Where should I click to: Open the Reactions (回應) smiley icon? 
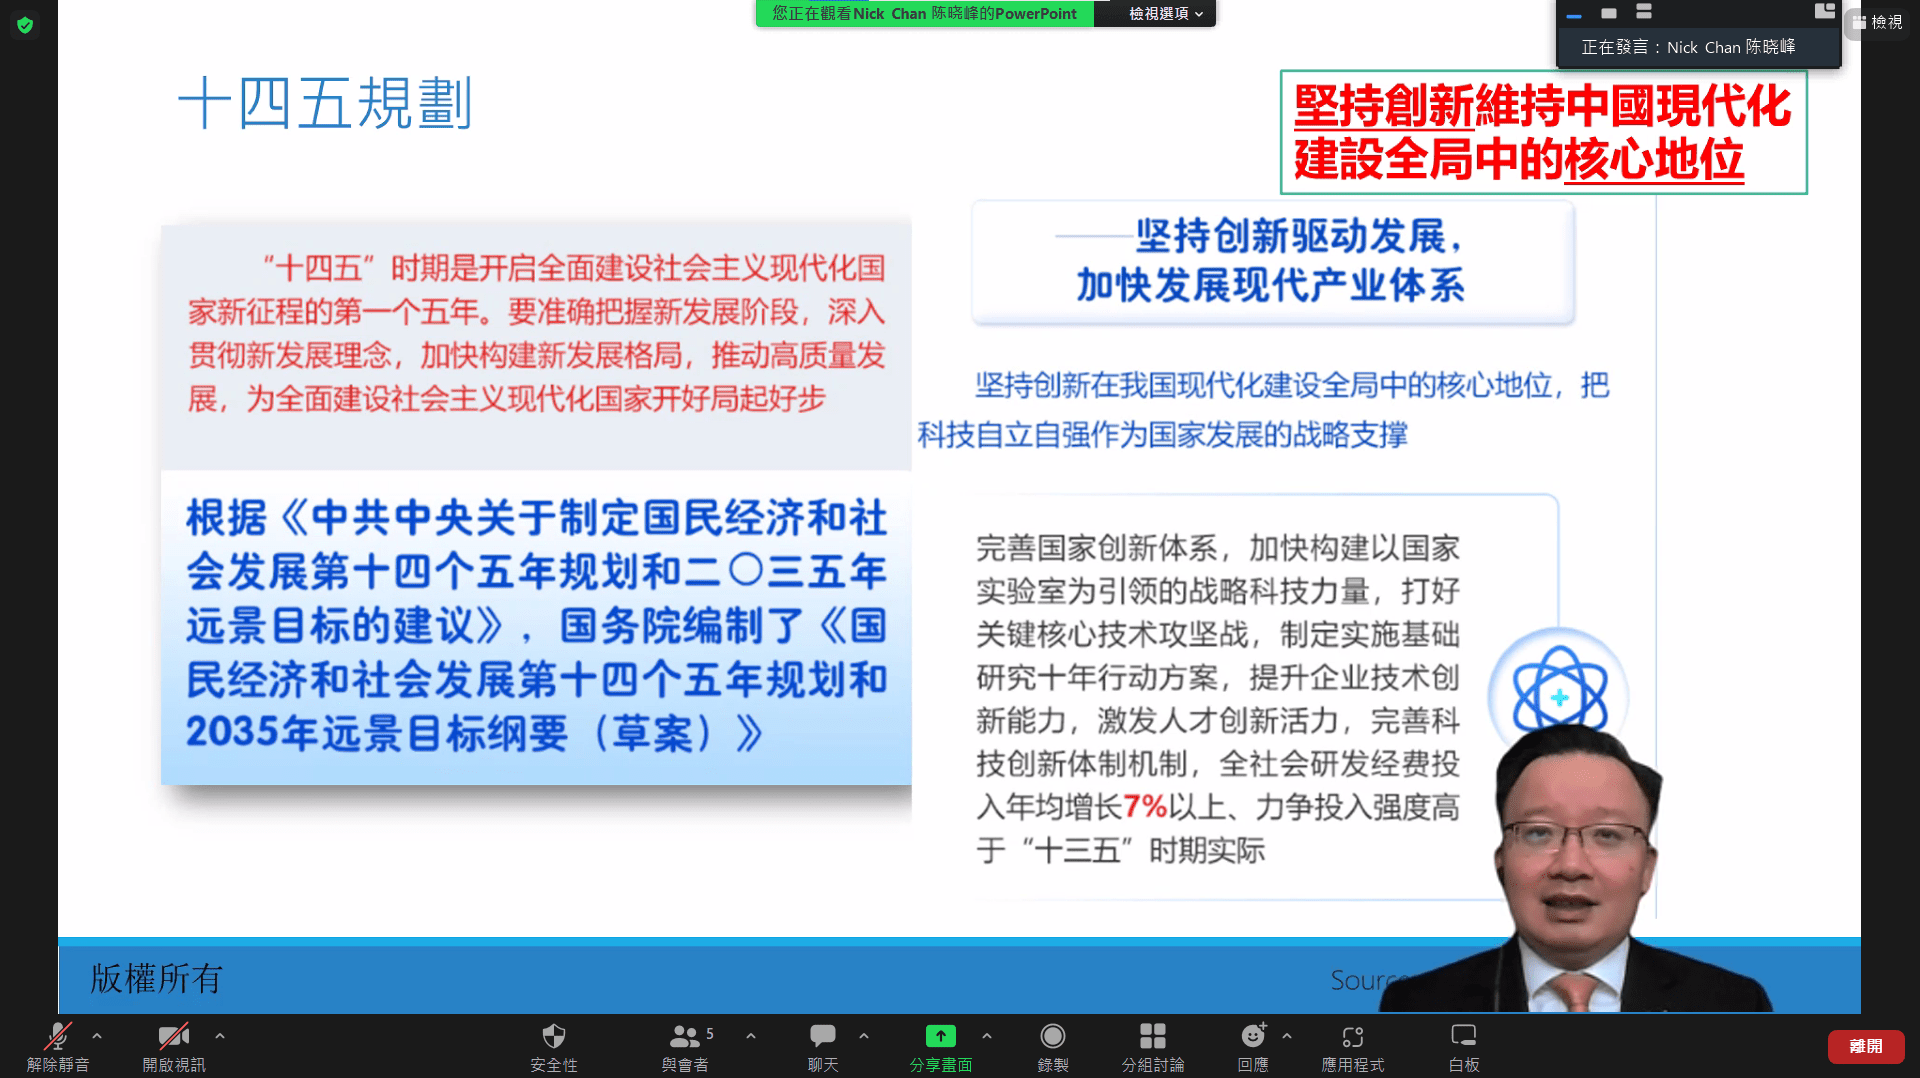click(x=1252, y=1036)
